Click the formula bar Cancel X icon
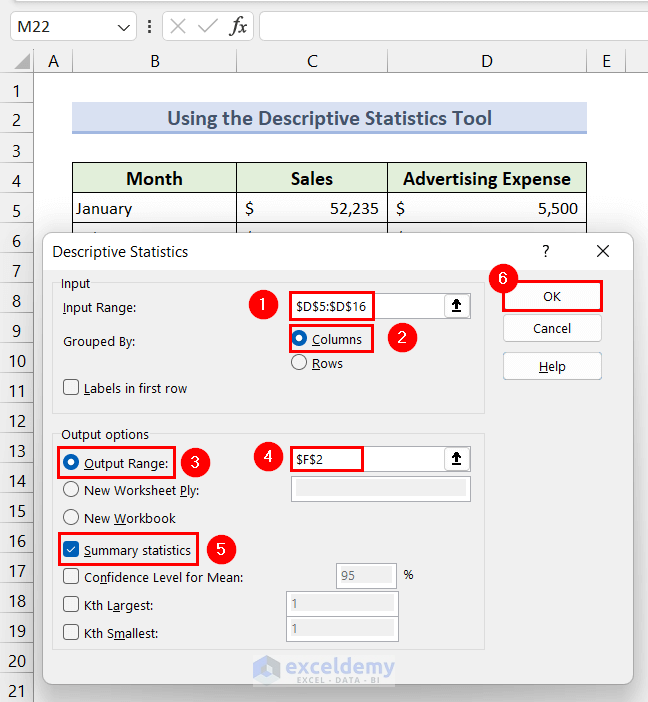Image resolution: width=648 pixels, height=702 pixels. 178,26
